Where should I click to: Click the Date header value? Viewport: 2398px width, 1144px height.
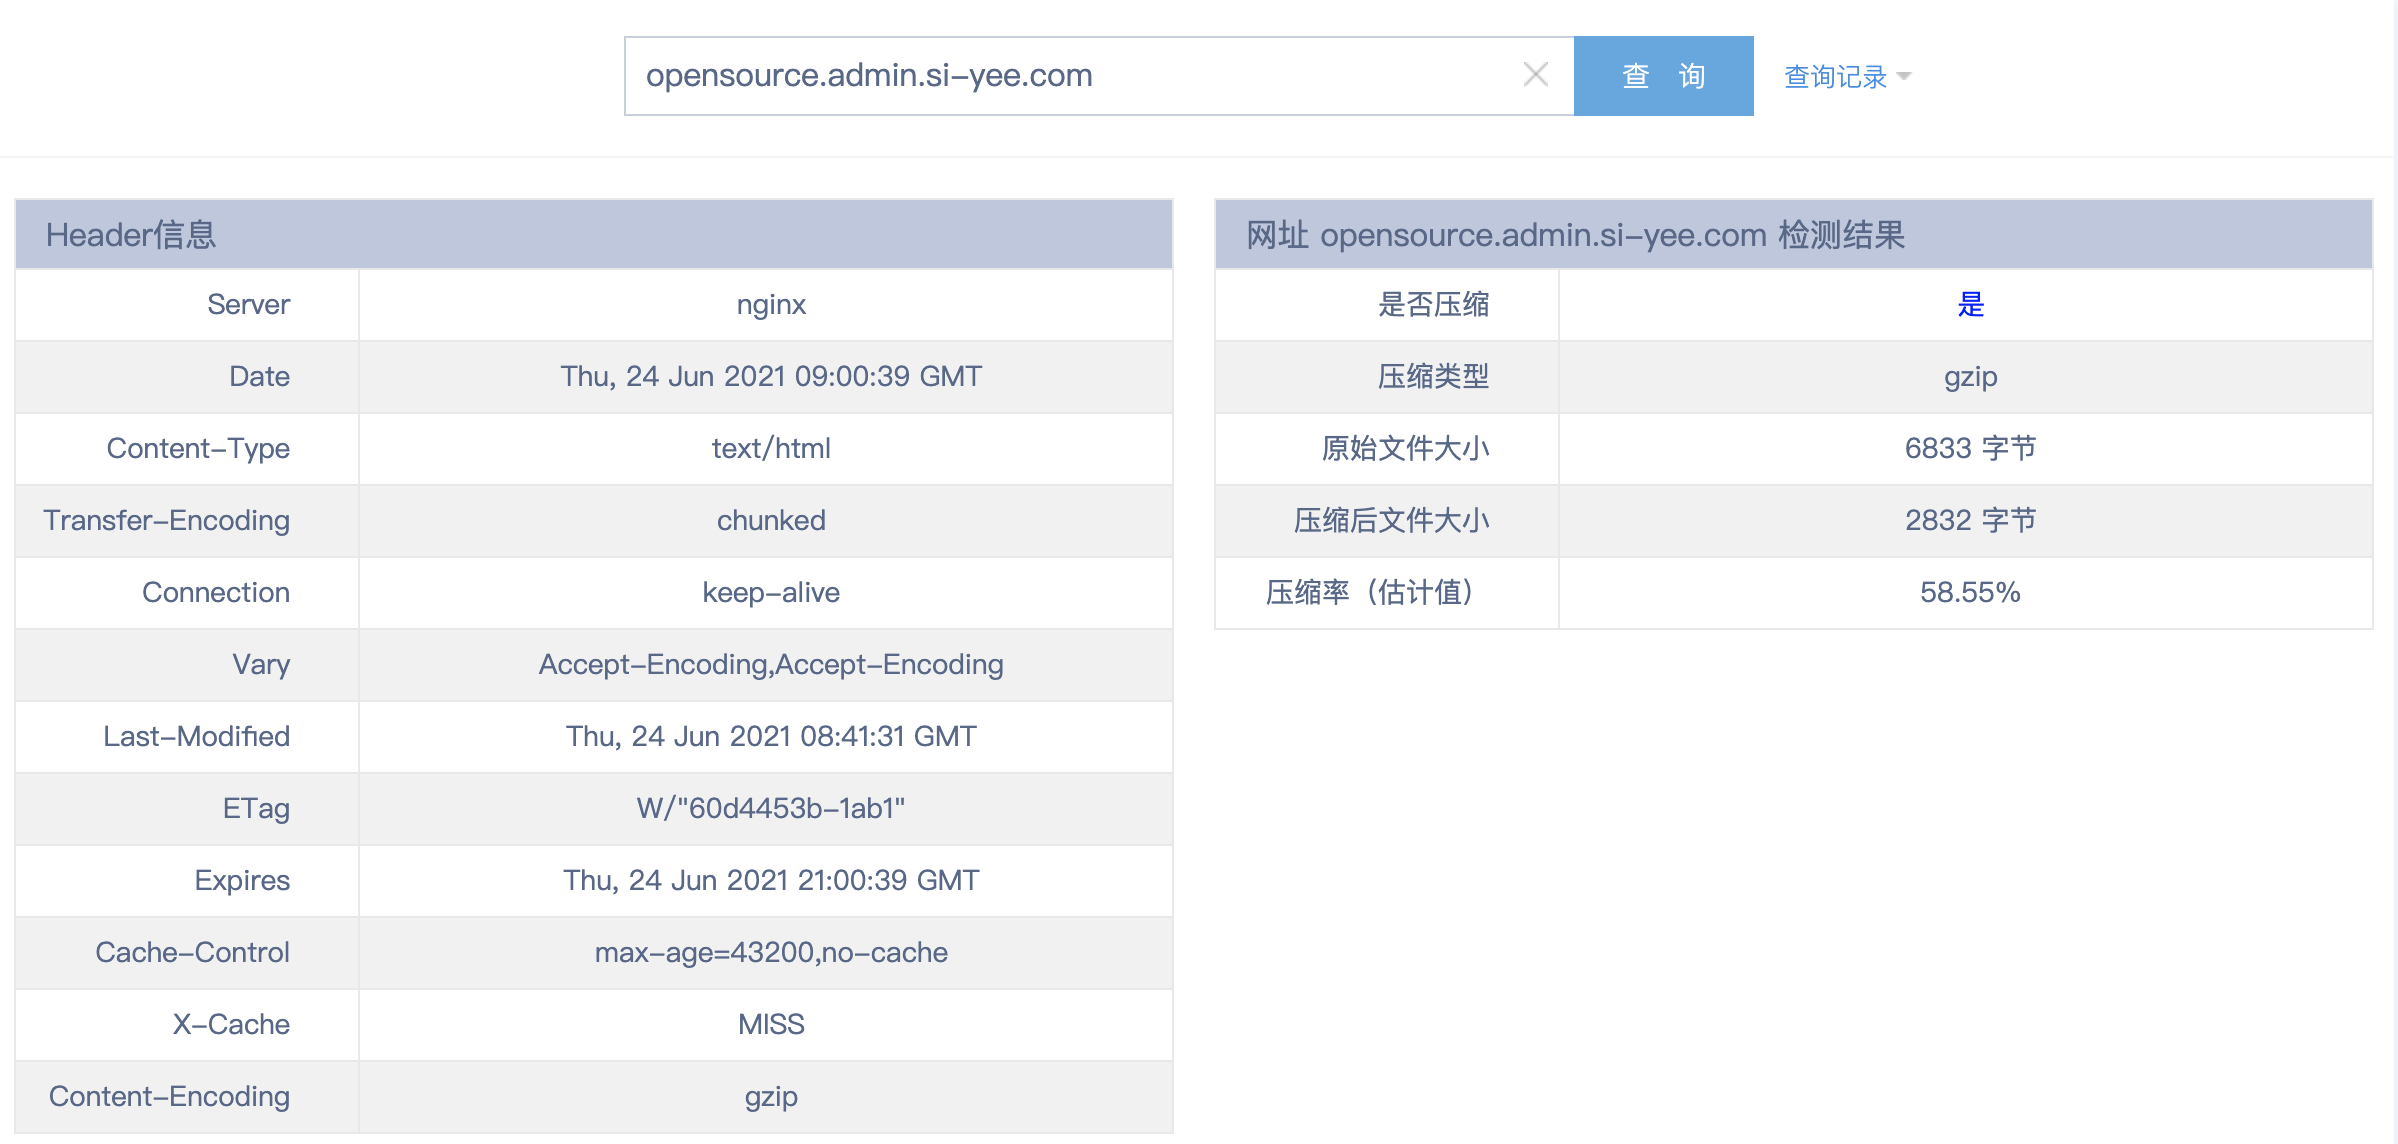click(771, 377)
